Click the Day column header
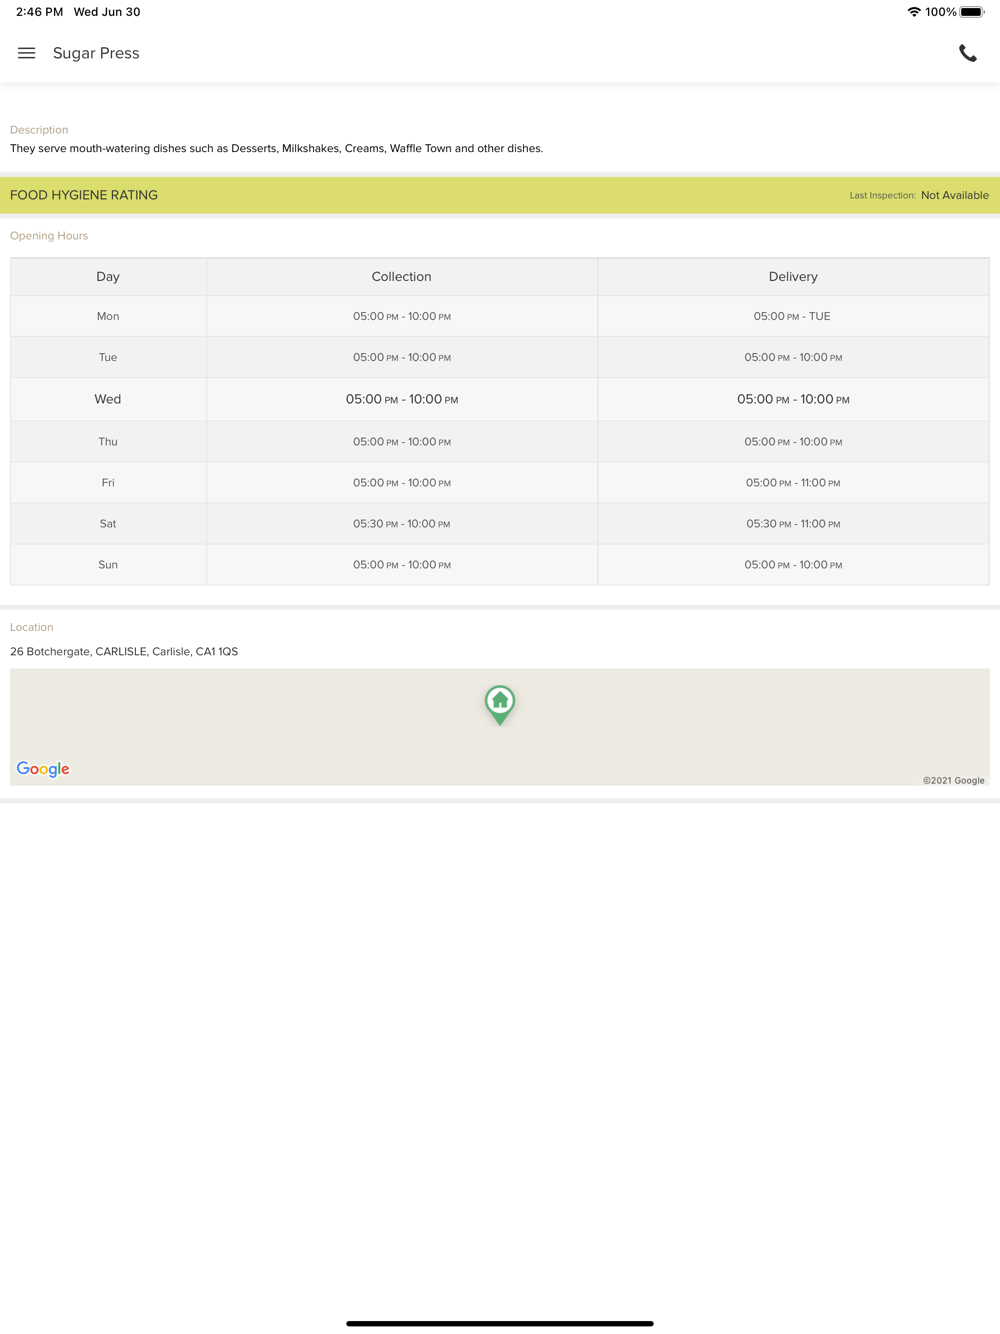Image resolution: width=1000 pixels, height=1334 pixels. [x=108, y=277]
